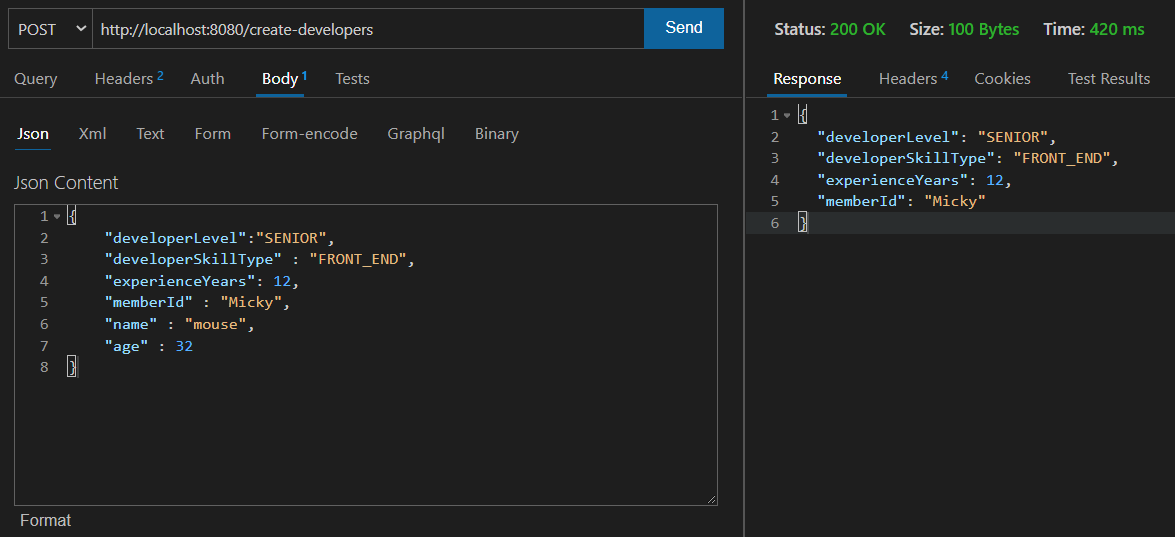Open the request Headers tab
This screenshot has height=537, width=1175.
coord(129,79)
